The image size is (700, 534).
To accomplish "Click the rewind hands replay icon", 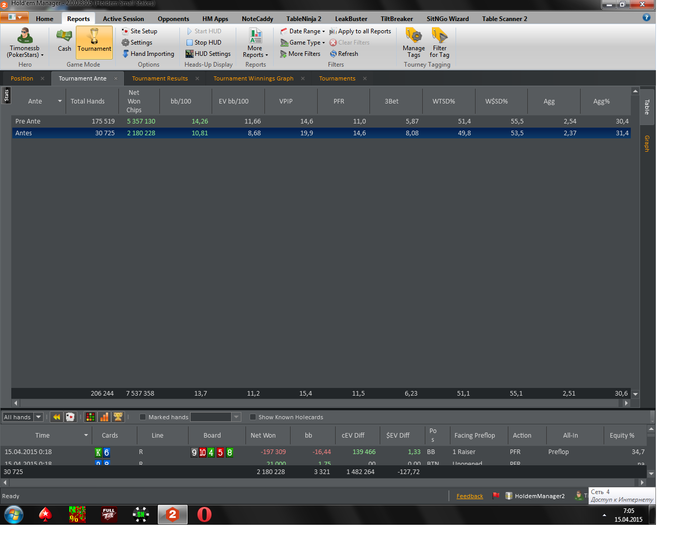I will point(57,417).
